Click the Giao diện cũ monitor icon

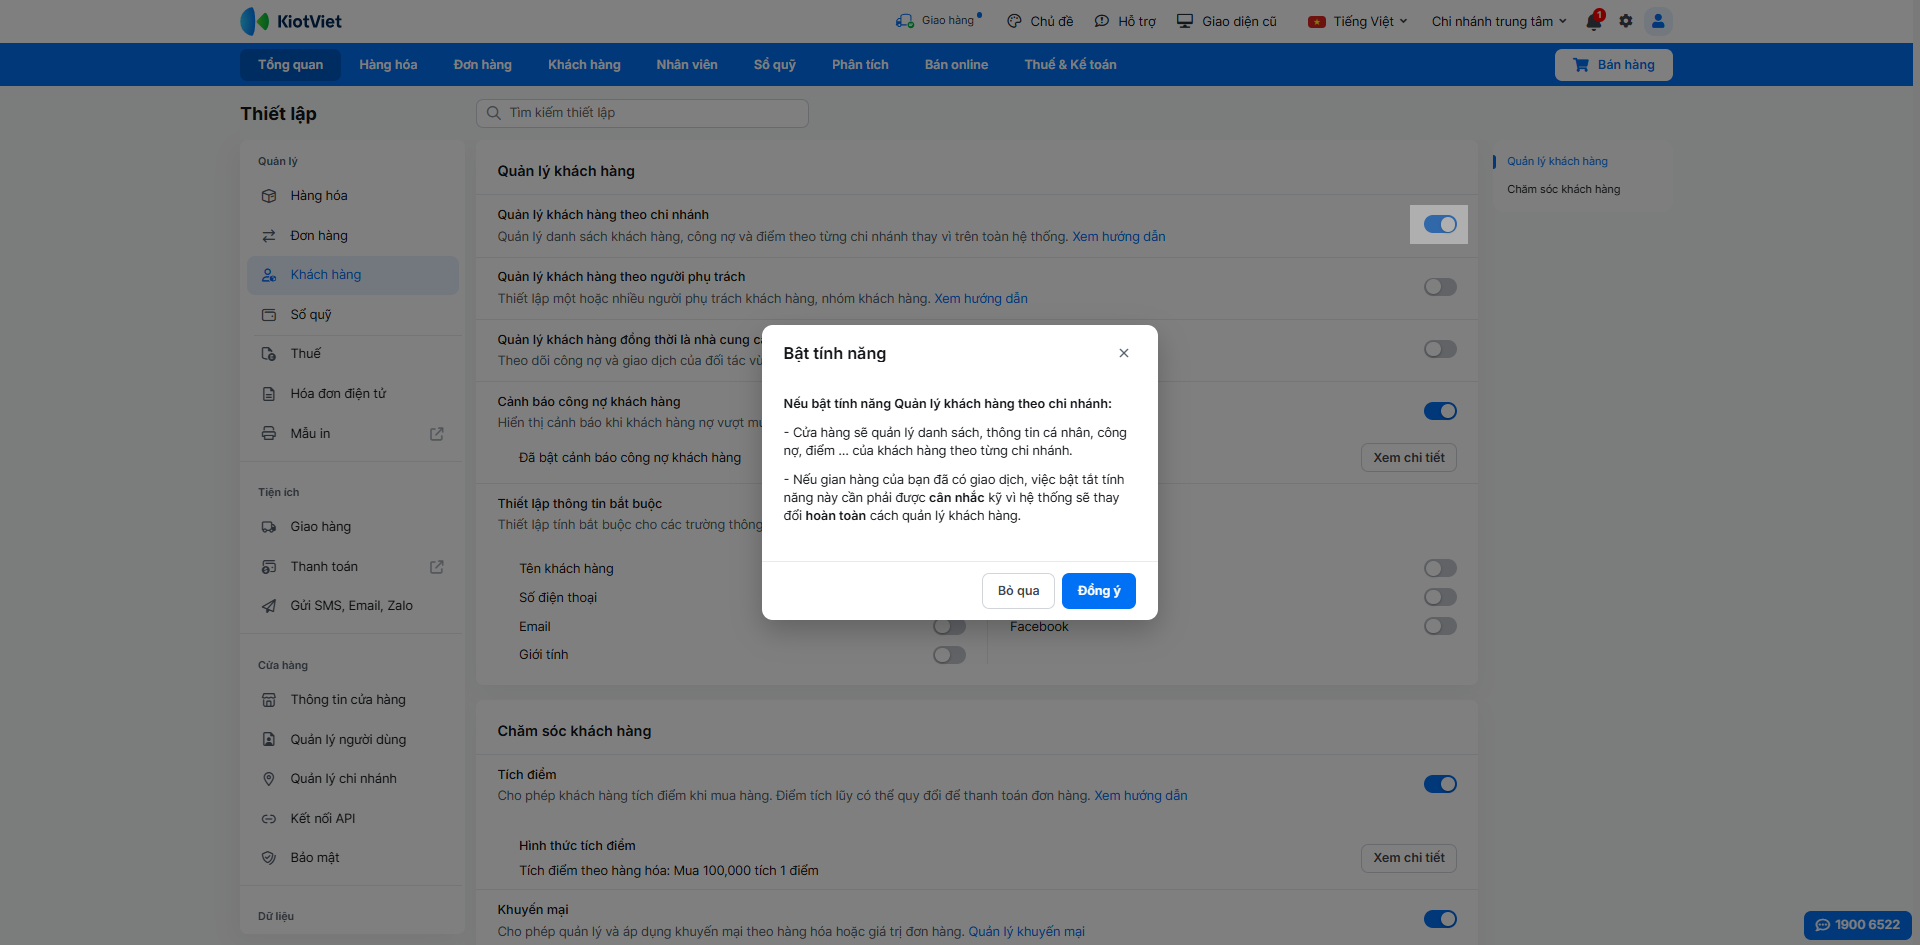point(1185,21)
